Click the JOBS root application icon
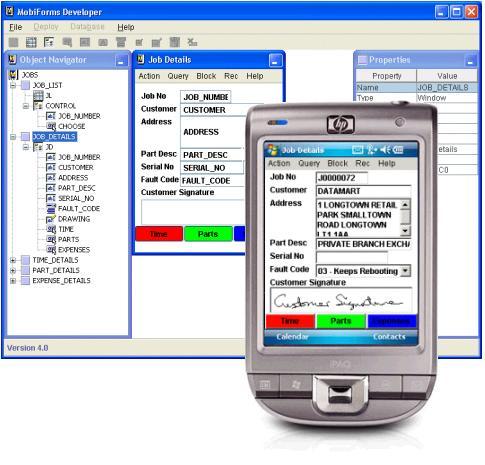This screenshot has height=465, width=485. click(x=13, y=75)
